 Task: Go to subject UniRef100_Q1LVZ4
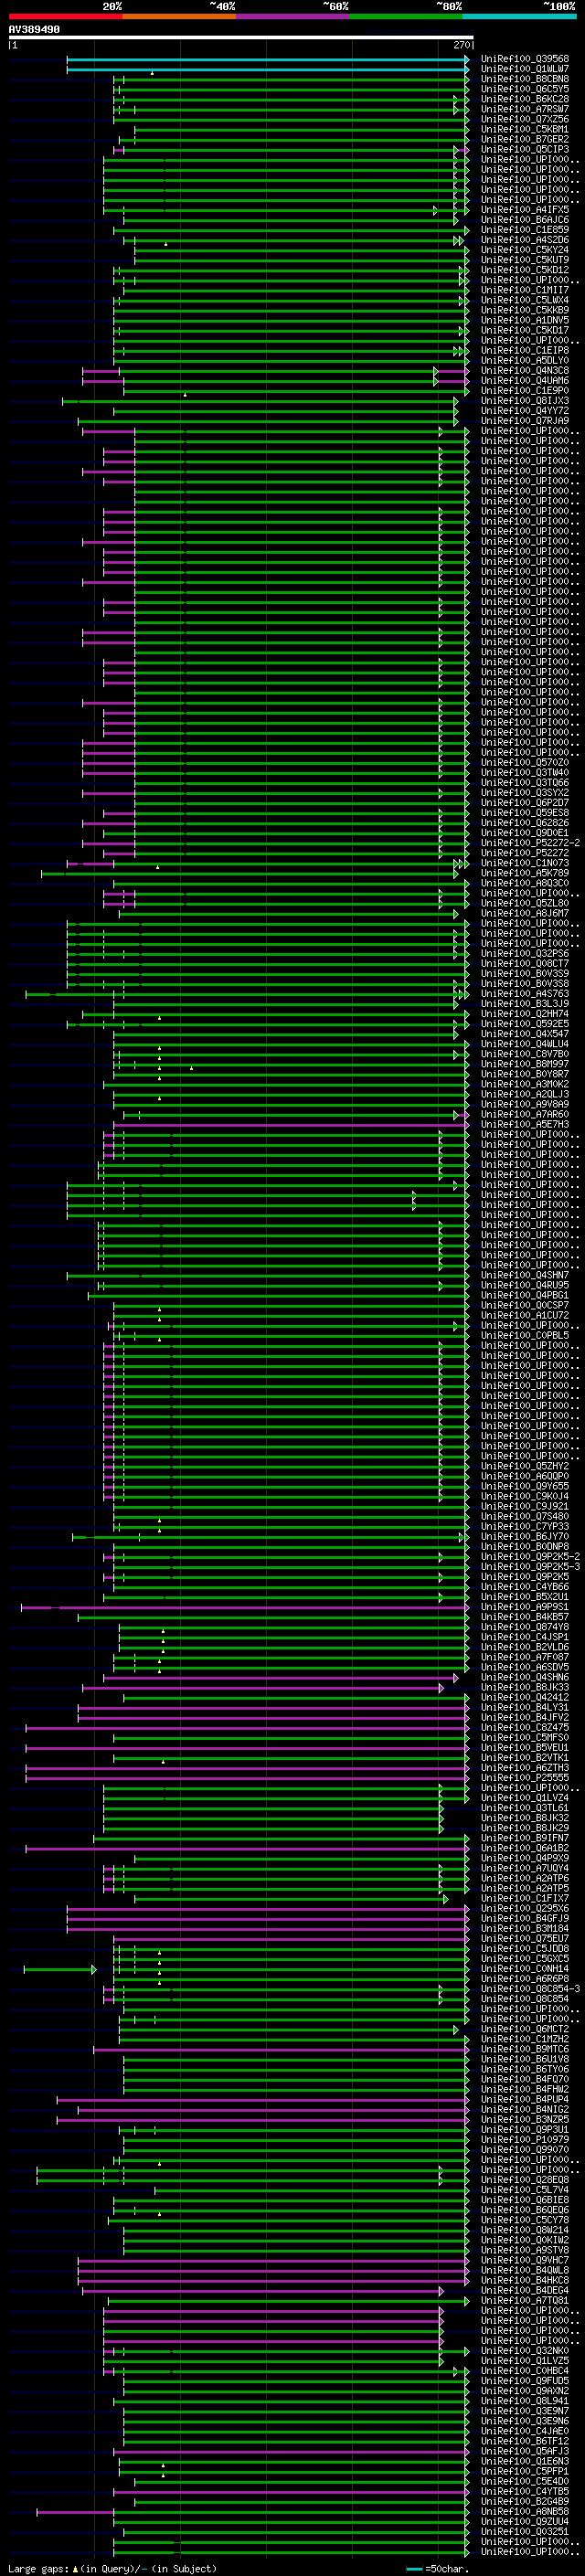pyautogui.click(x=525, y=1797)
